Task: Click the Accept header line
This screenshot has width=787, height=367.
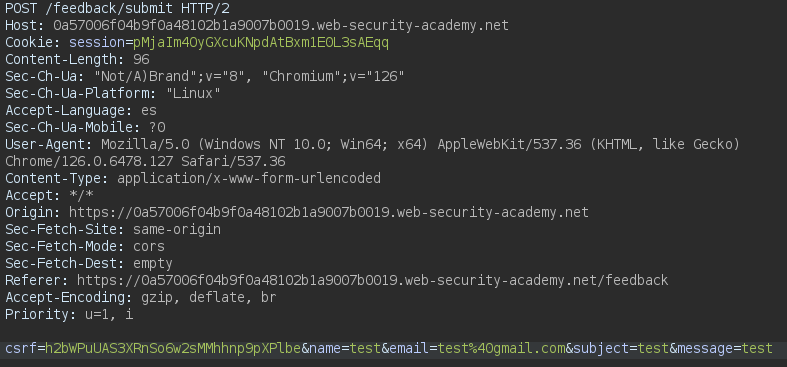Action: coord(49,195)
